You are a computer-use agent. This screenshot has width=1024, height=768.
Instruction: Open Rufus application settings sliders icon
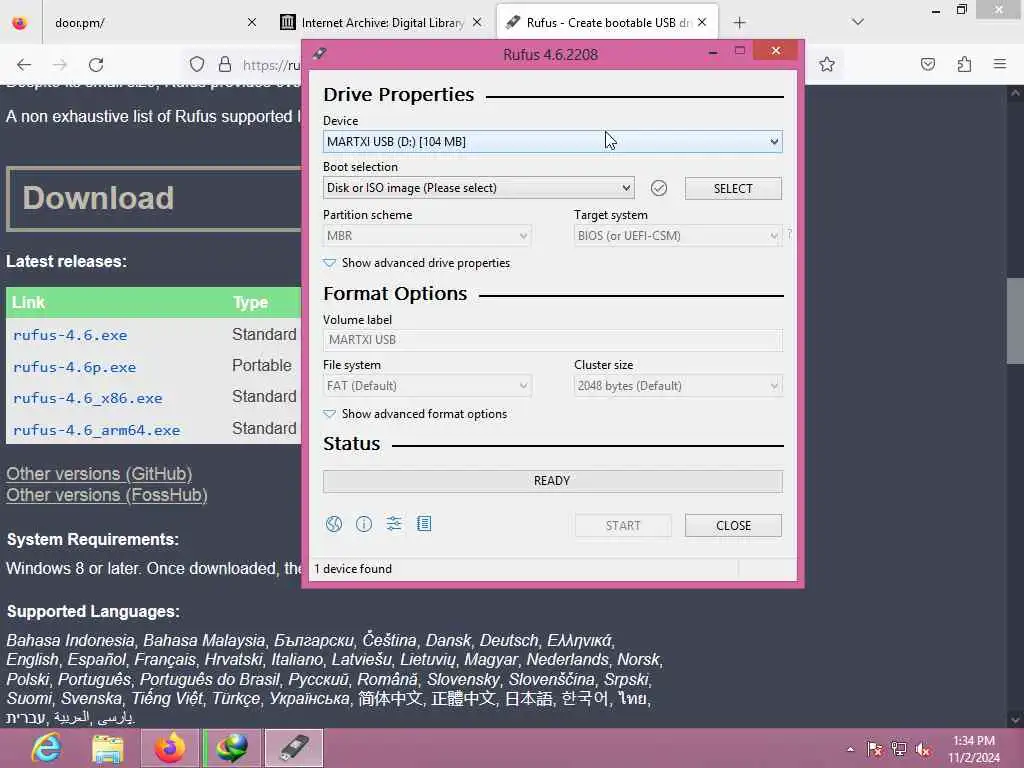point(394,524)
